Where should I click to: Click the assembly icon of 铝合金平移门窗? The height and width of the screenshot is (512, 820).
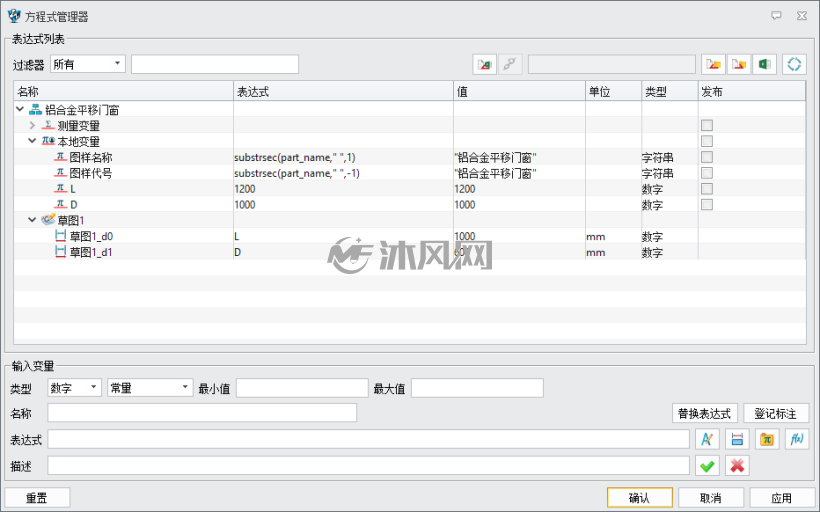35,109
